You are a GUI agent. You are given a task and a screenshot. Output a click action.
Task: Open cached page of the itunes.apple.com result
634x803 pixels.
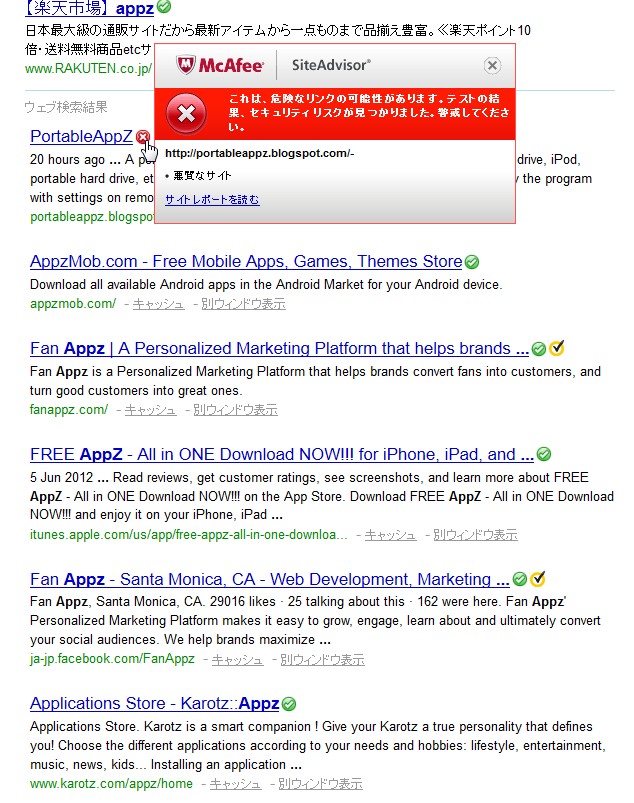tap(390, 535)
